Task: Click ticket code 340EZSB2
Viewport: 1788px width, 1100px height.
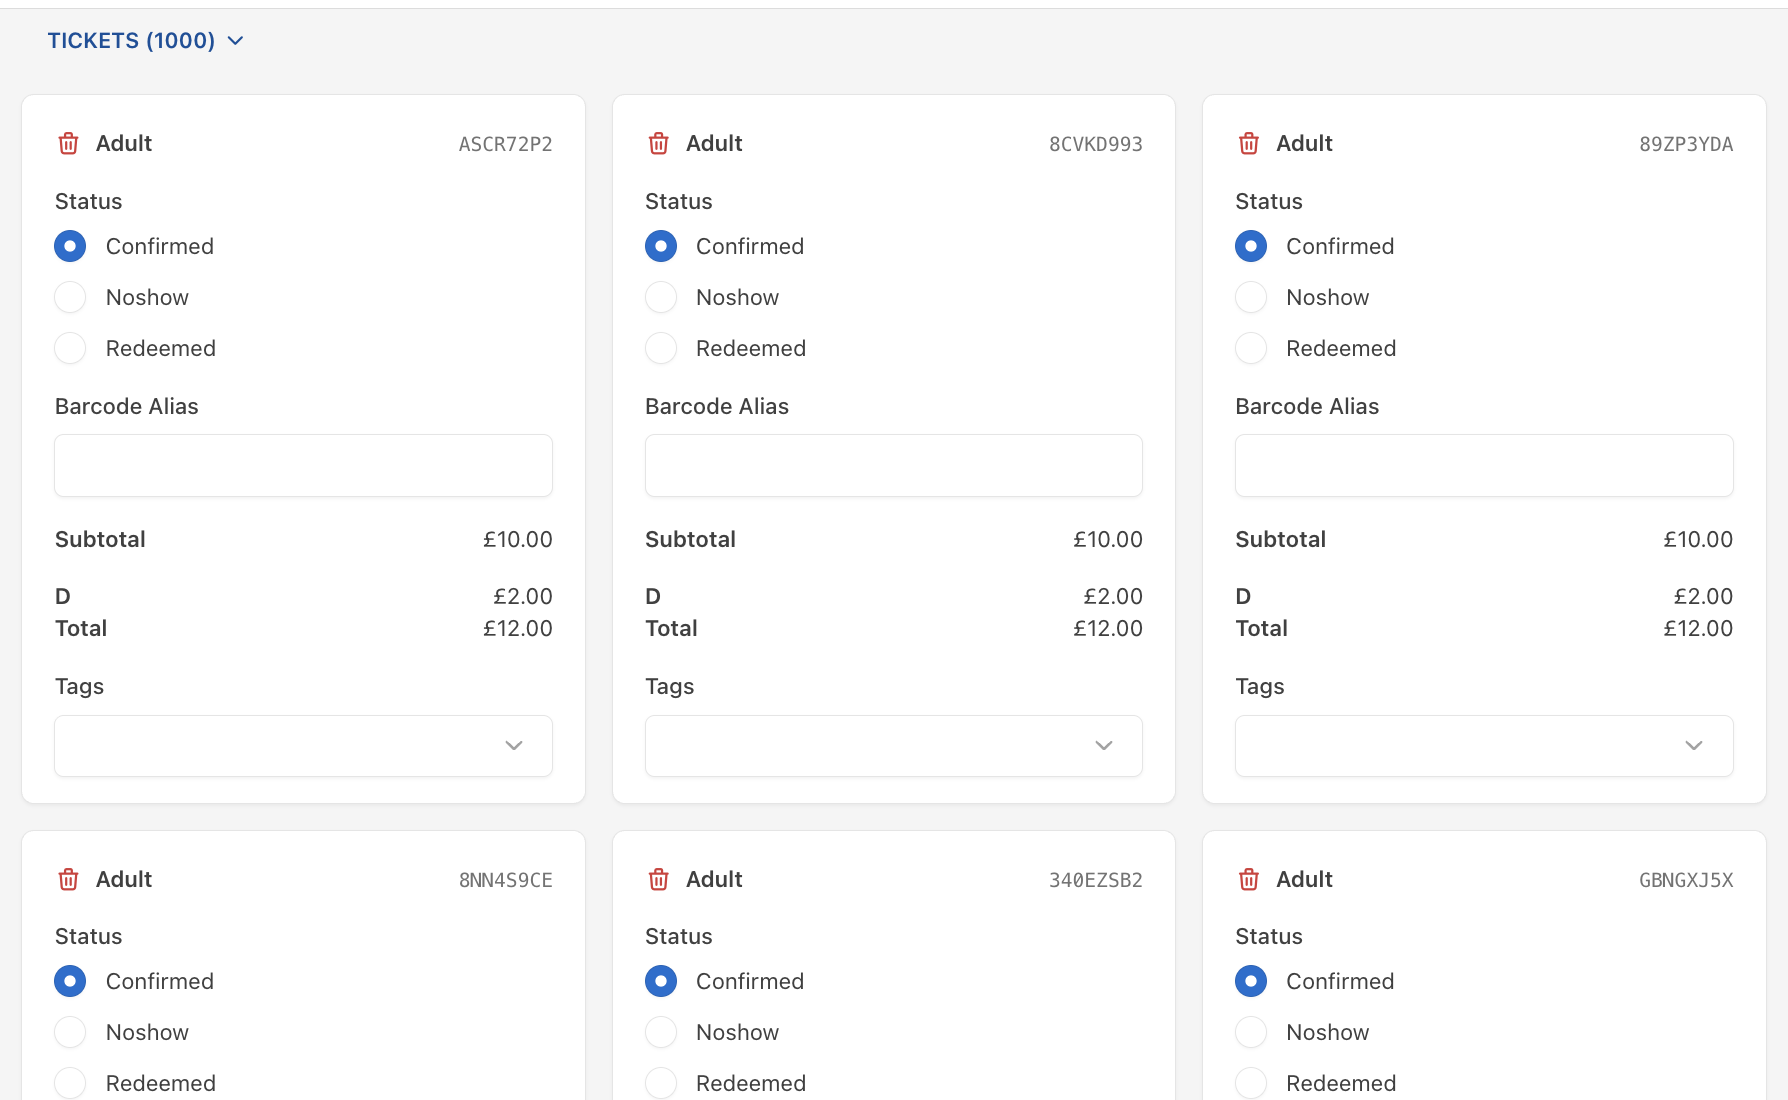Action: [x=1096, y=880]
